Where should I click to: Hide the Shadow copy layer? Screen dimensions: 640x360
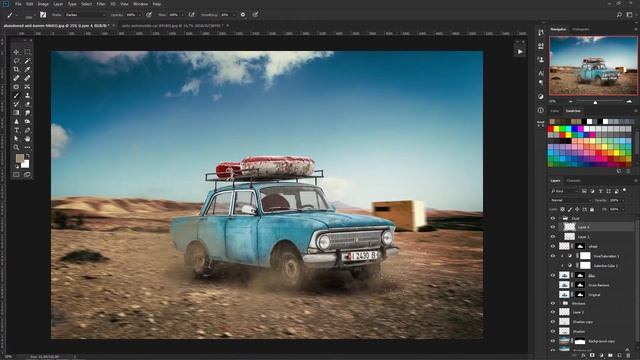click(553, 322)
